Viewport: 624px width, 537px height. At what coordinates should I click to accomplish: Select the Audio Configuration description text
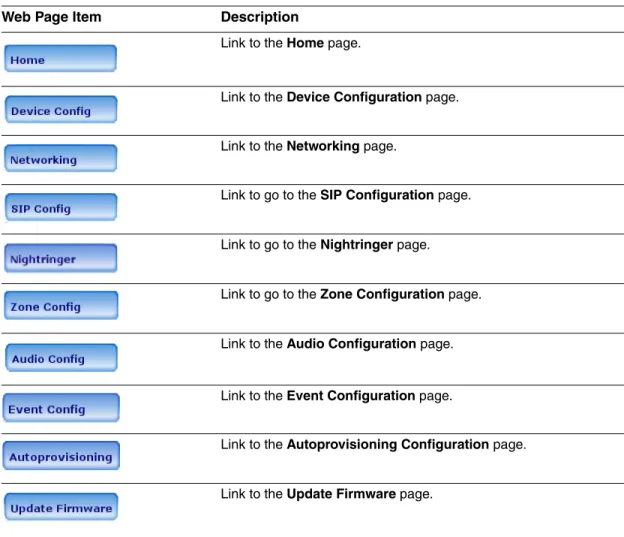337,344
